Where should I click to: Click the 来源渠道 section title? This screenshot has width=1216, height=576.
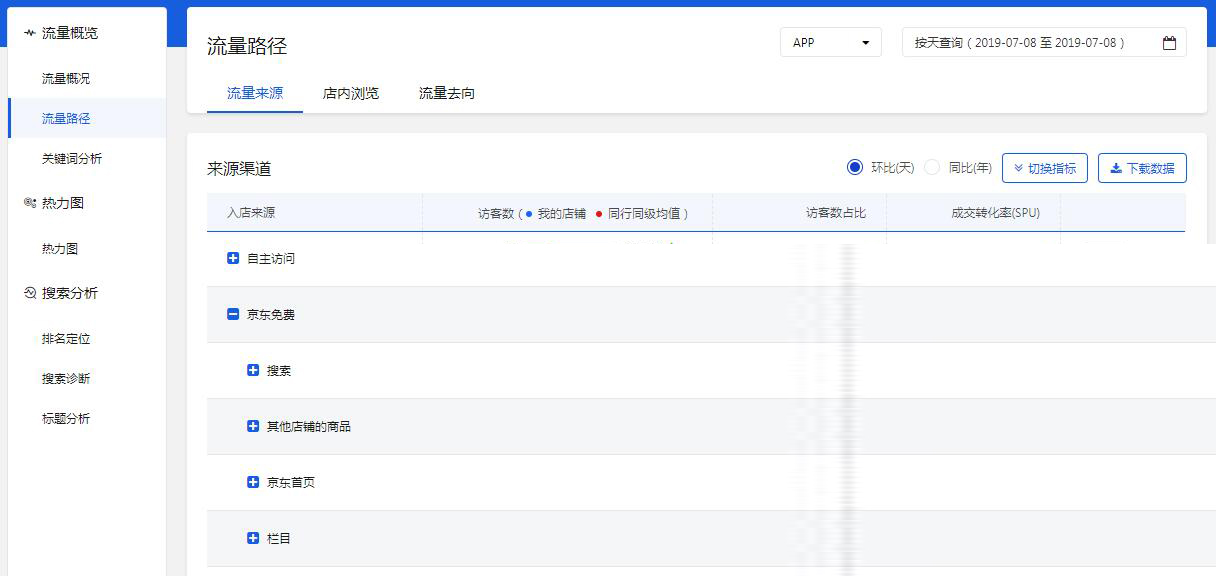tap(239, 168)
